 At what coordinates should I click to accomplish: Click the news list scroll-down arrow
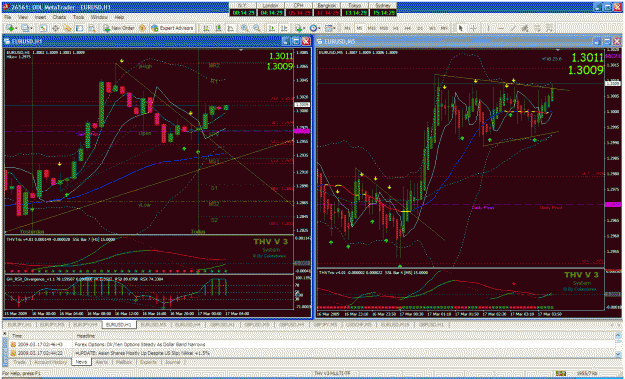pyautogui.click(x=618, y=354)
